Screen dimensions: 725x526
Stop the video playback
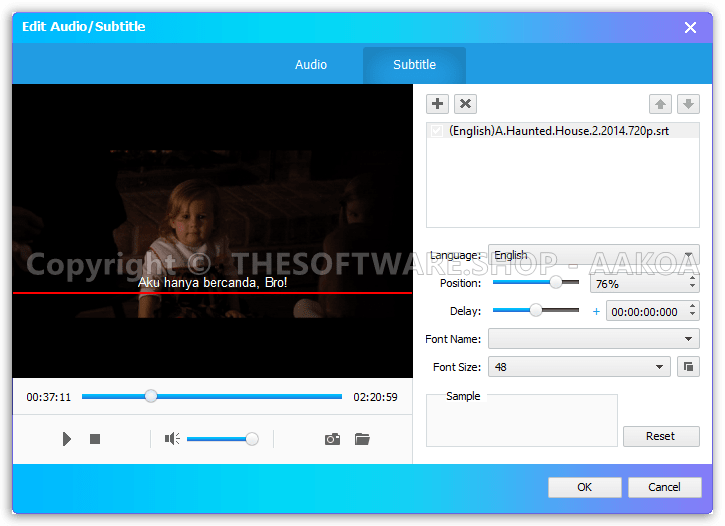tap(95, 439)
